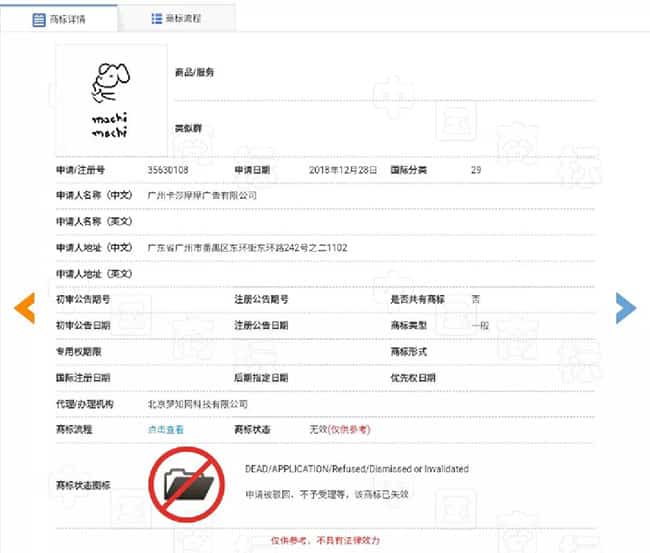This screenshot has height=553, width=650.
Task: Select agency name 北京梦知网科技有限公司
Action: [x=198, y=404]
